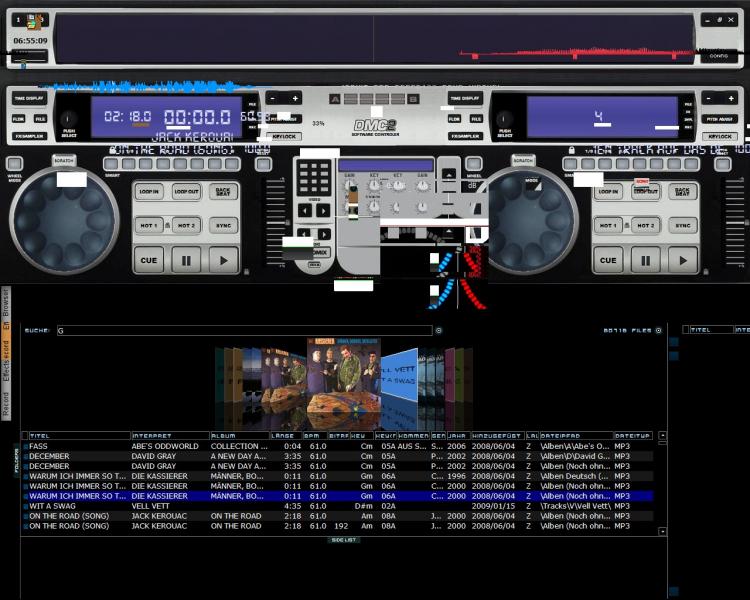Click the FILE button on the right deck
The image size is (750, 600).
476,119
